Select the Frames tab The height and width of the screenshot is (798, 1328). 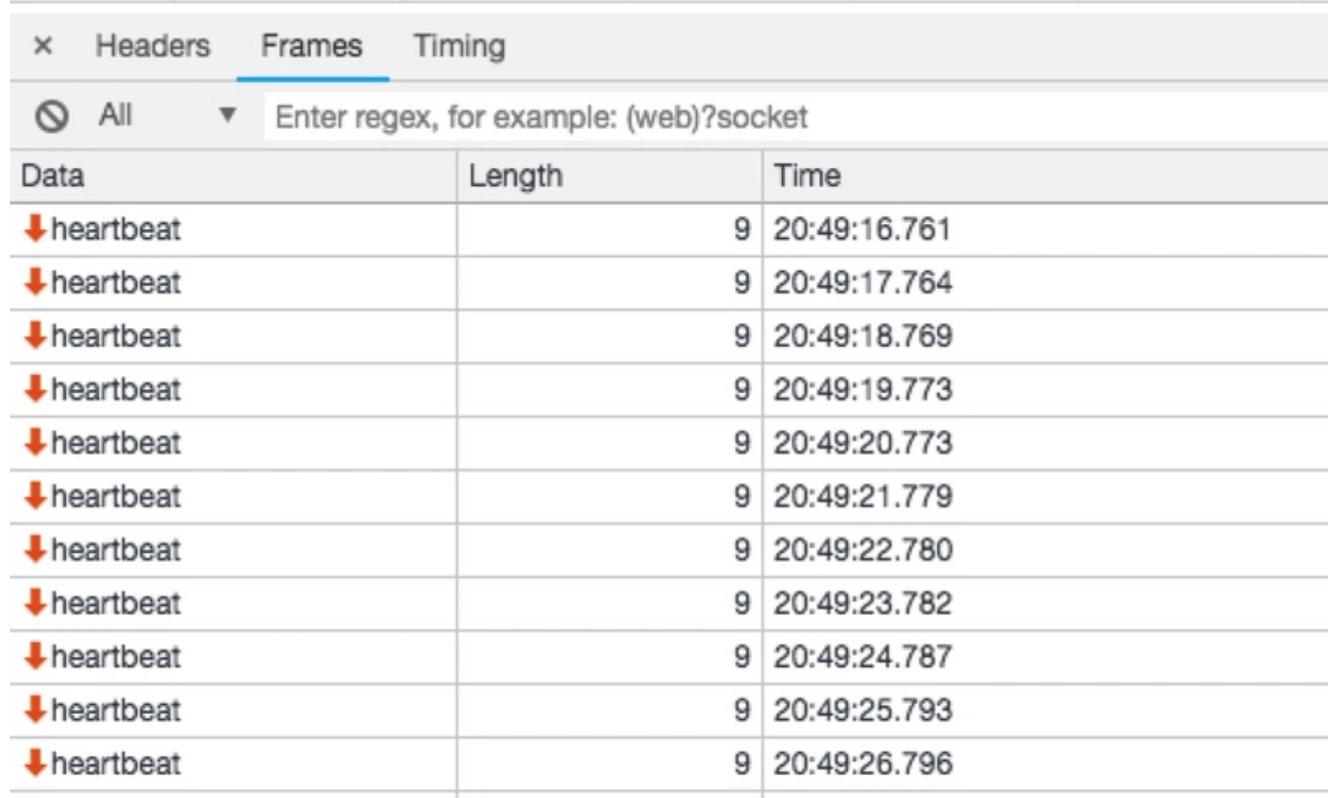tap(311, 46)
